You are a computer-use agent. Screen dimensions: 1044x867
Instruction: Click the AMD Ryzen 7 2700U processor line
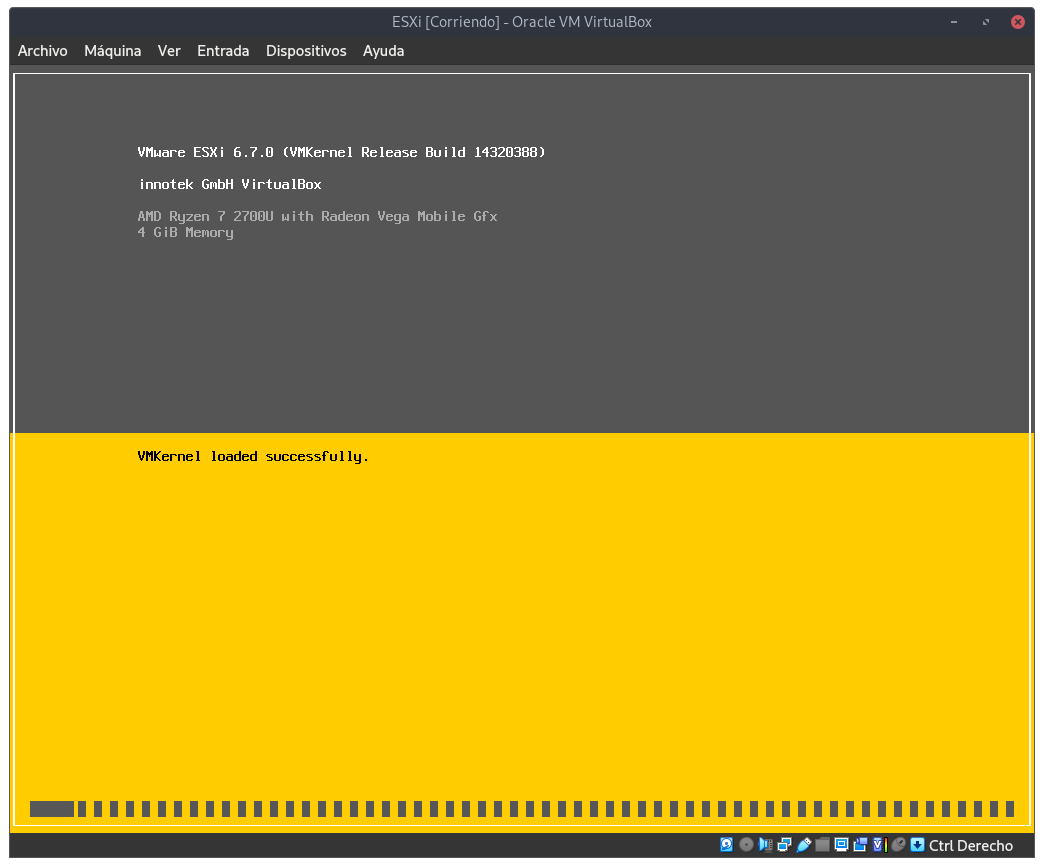(318, 216)
